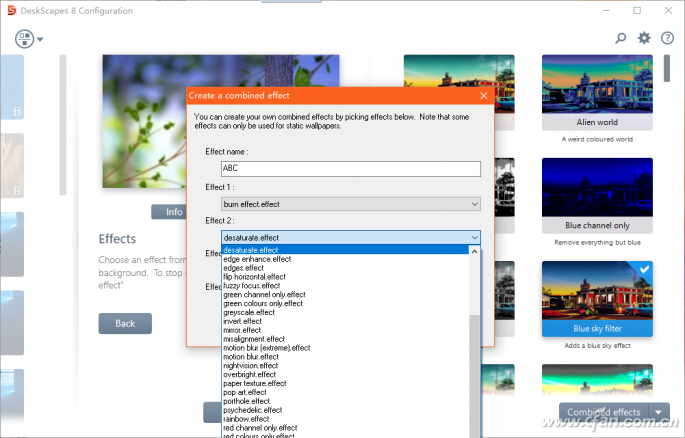Viewport: 685px width, 438px height.
Task: Click the green leaves wallpaper preview
Action: click(x=144, y=121)
